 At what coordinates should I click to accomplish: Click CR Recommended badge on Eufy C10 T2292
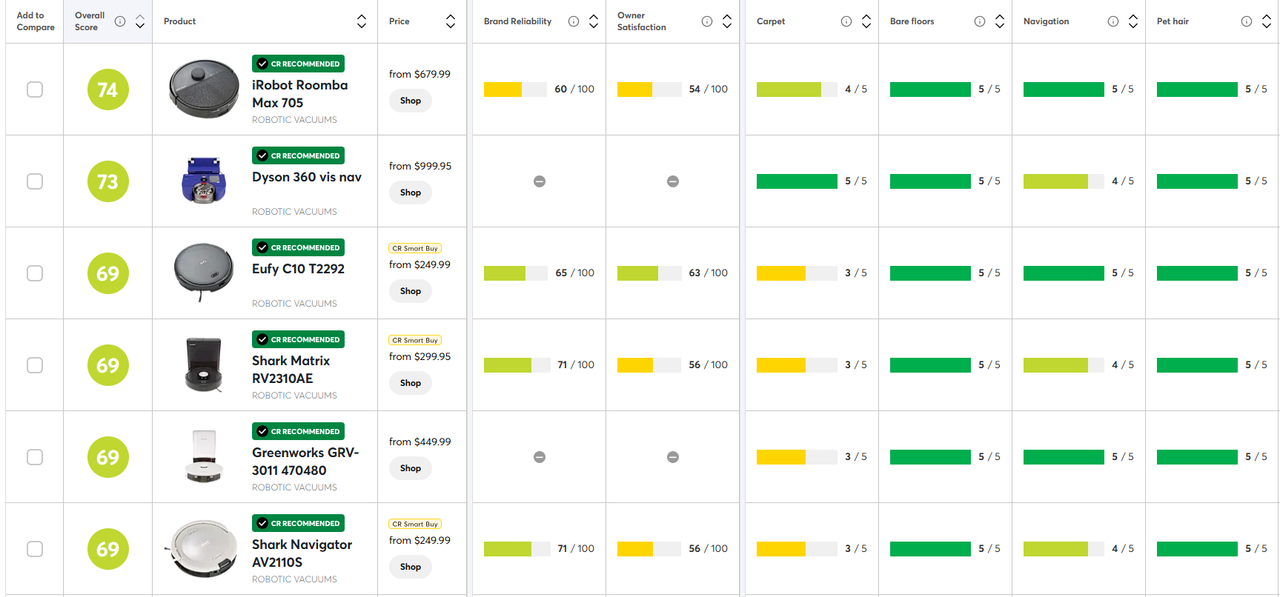(298, 247)
